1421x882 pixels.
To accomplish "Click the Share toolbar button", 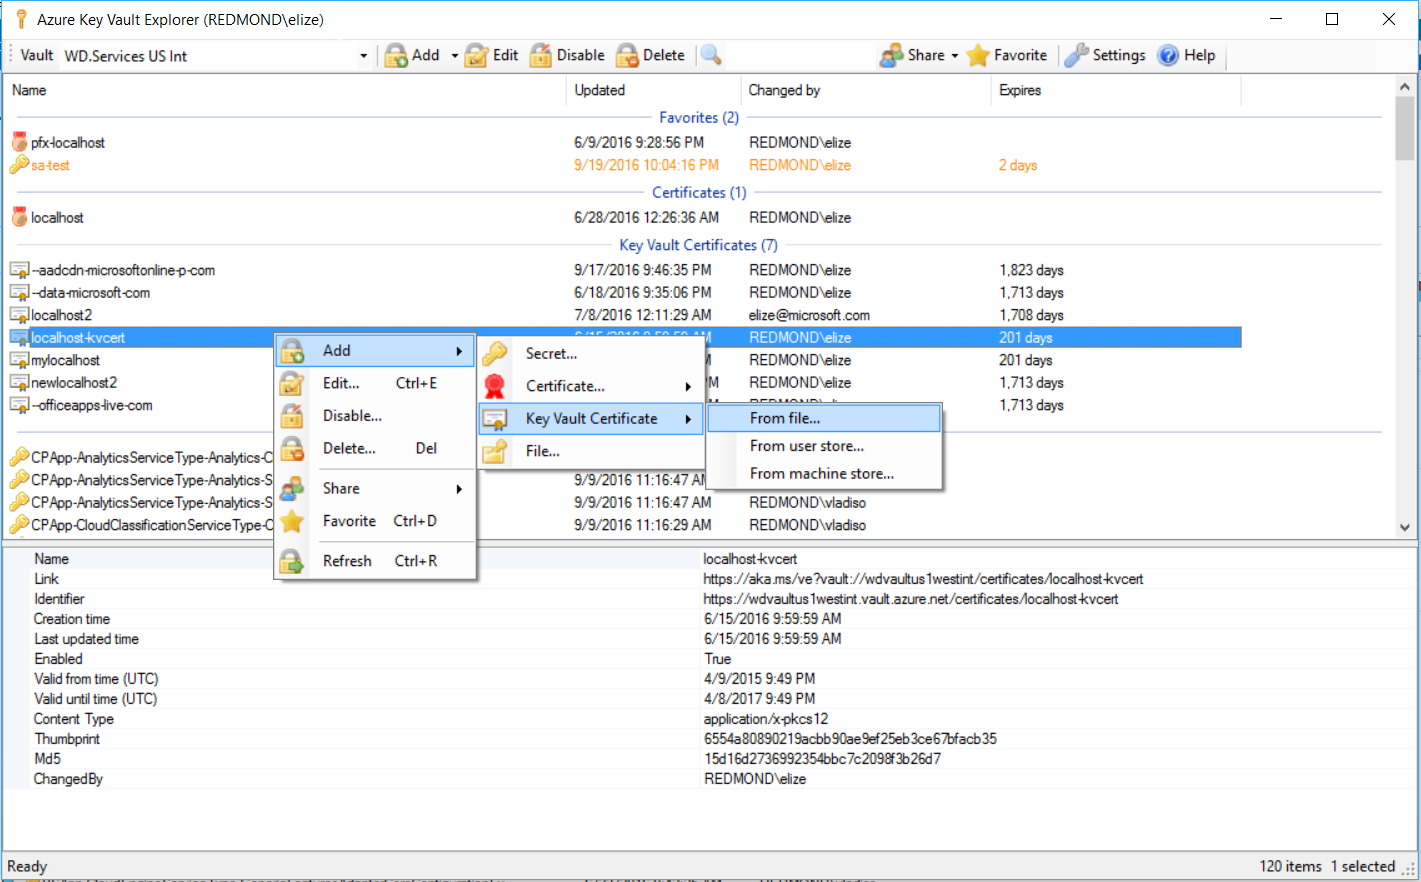I will (x=912, y=56).
